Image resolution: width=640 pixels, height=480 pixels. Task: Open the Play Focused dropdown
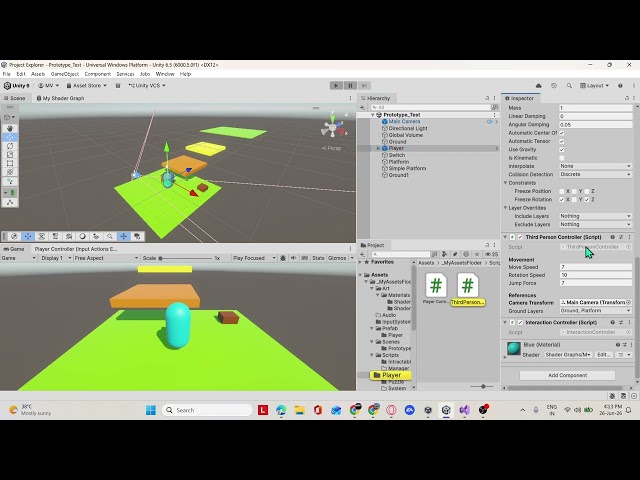[x=254, y=258]
